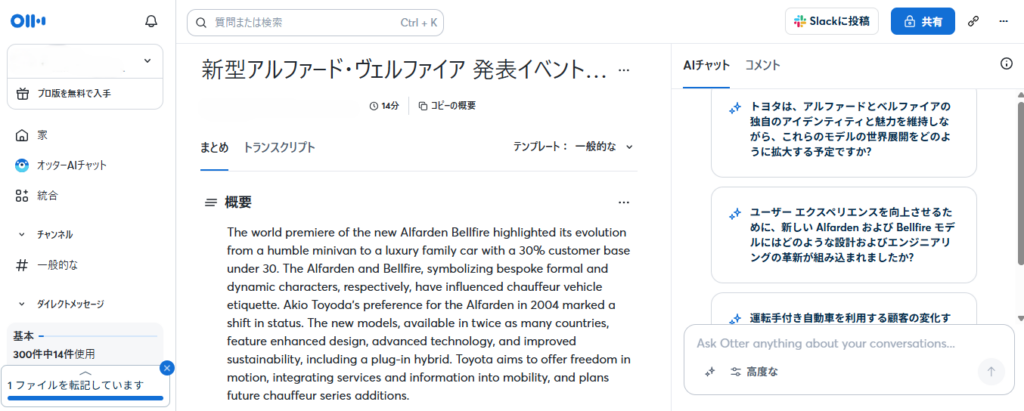Click the copy link icon
Viewport: 1024px width, 411px height.
tap(973, 21)
